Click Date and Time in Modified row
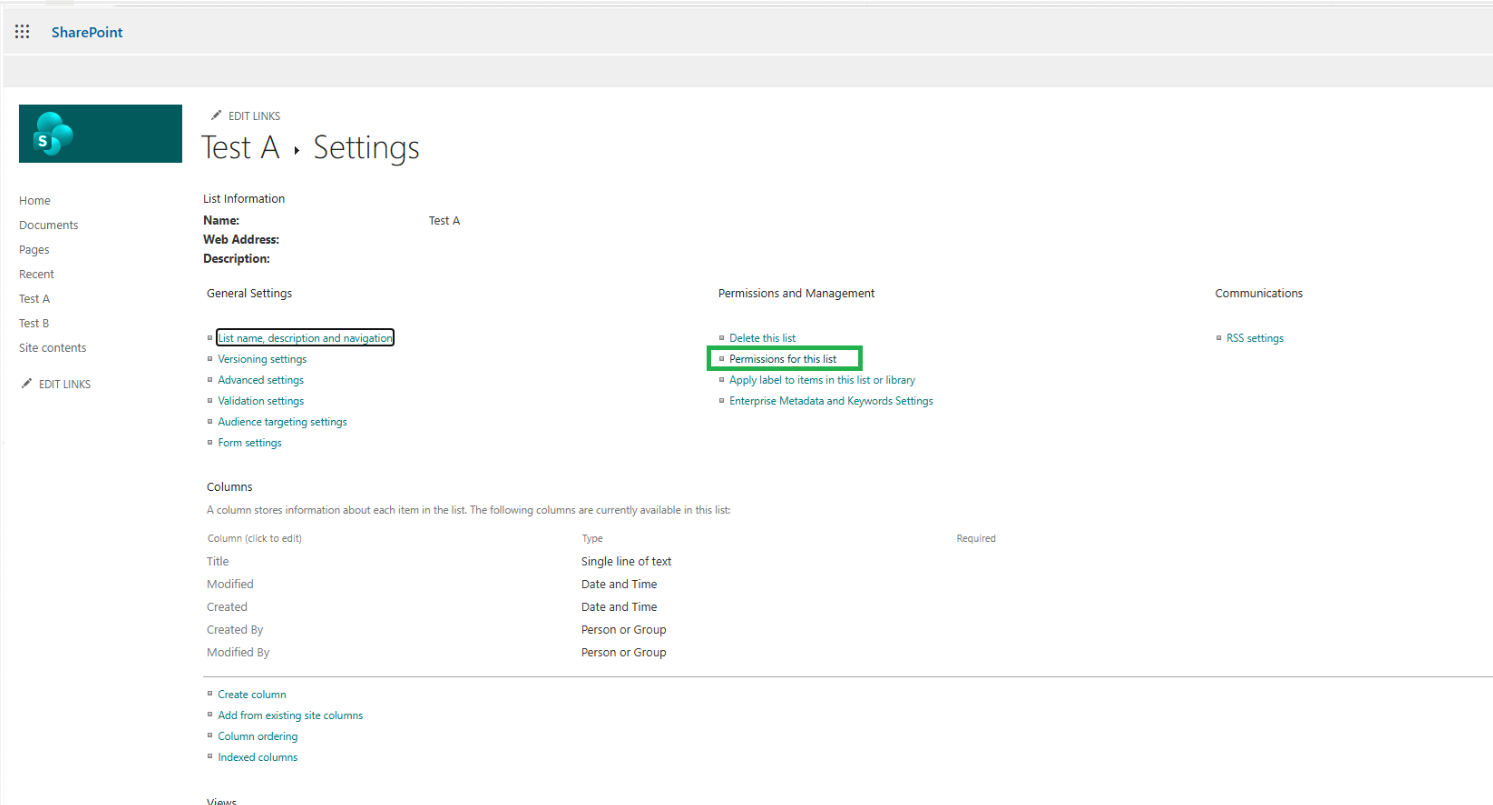The height and width of the screenshot is (805, 1493). [619, 584]
